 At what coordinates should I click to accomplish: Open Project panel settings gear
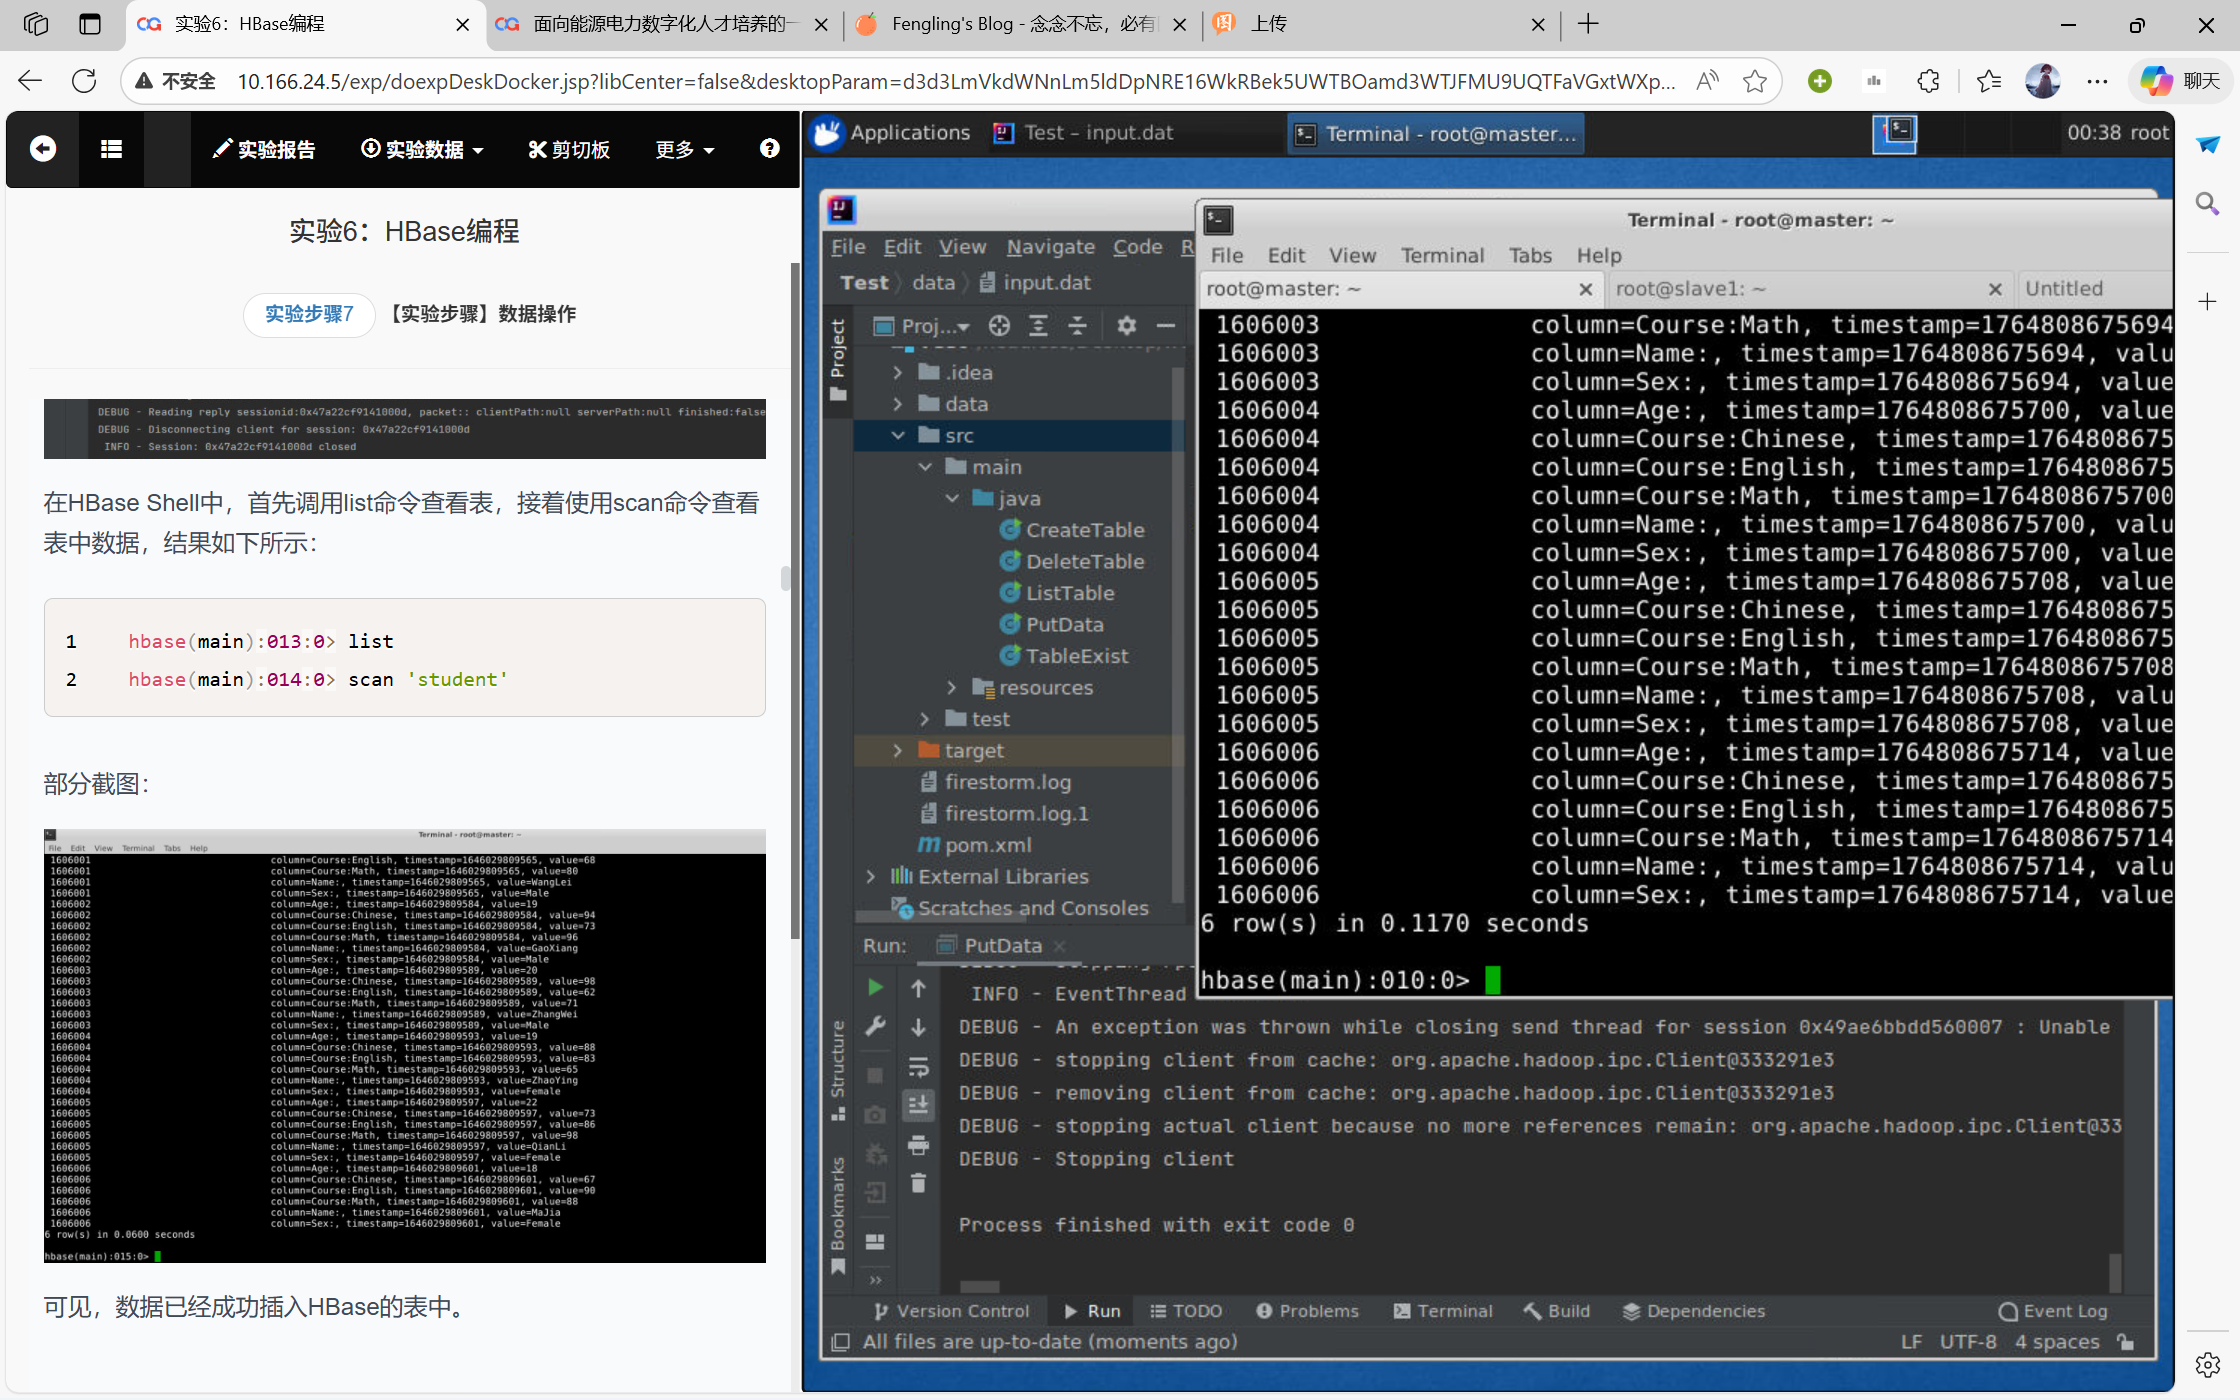click(1127, 326)
